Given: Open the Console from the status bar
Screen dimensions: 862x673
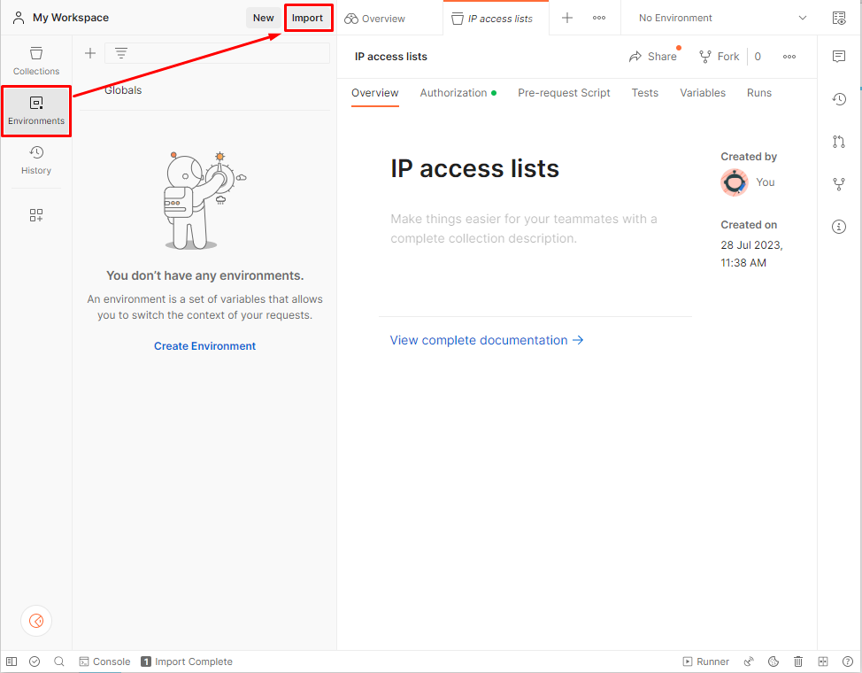Looking at the screenshot, I should click(105, 662).
